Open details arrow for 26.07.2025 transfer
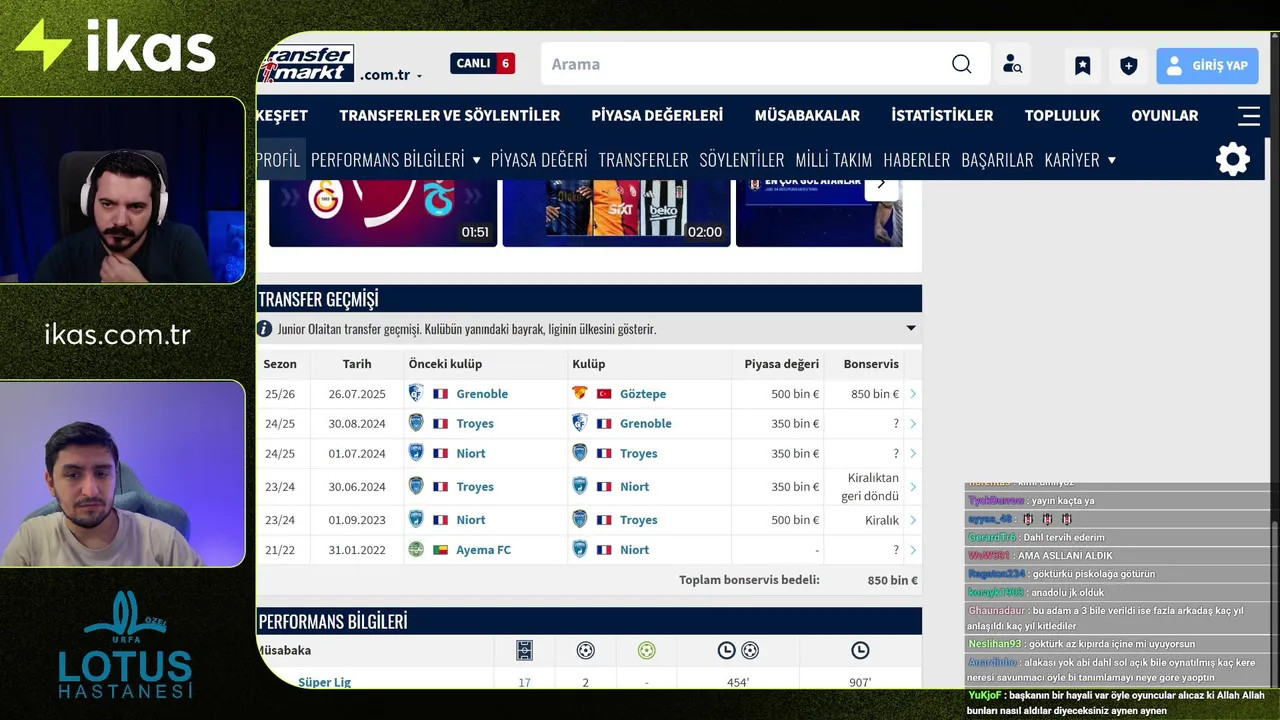This screenshot has height=720, width=1280. tap(913, 394)
